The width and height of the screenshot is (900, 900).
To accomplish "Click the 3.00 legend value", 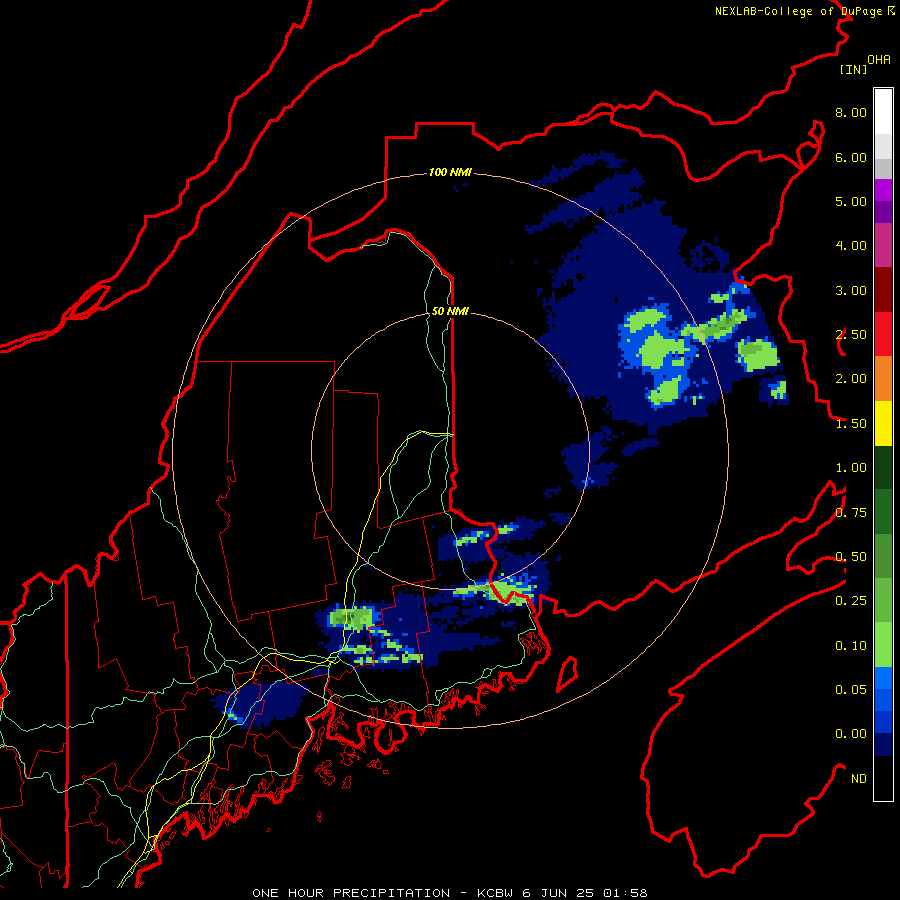I will click(851, 290).
